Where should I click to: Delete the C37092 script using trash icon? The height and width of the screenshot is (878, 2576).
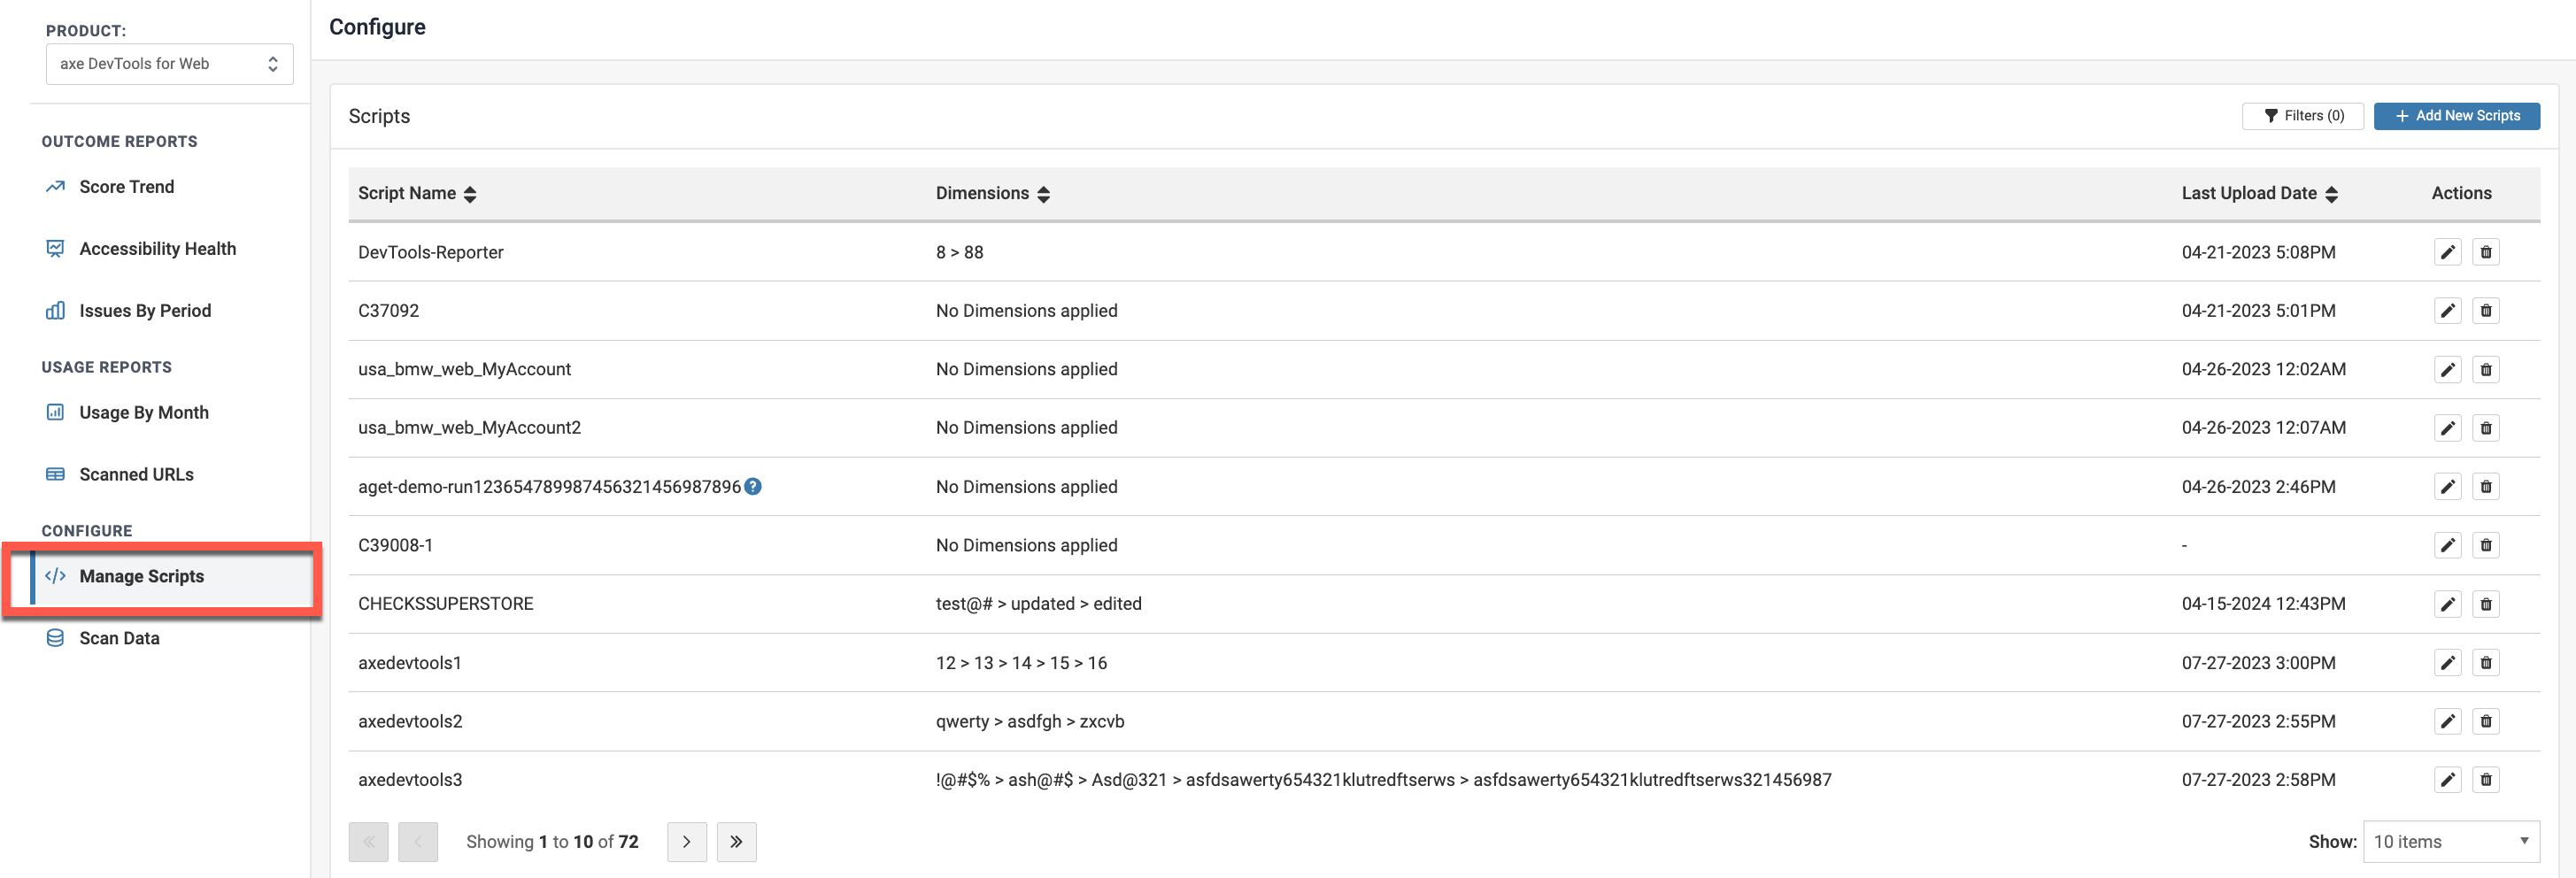(2485, 311)
